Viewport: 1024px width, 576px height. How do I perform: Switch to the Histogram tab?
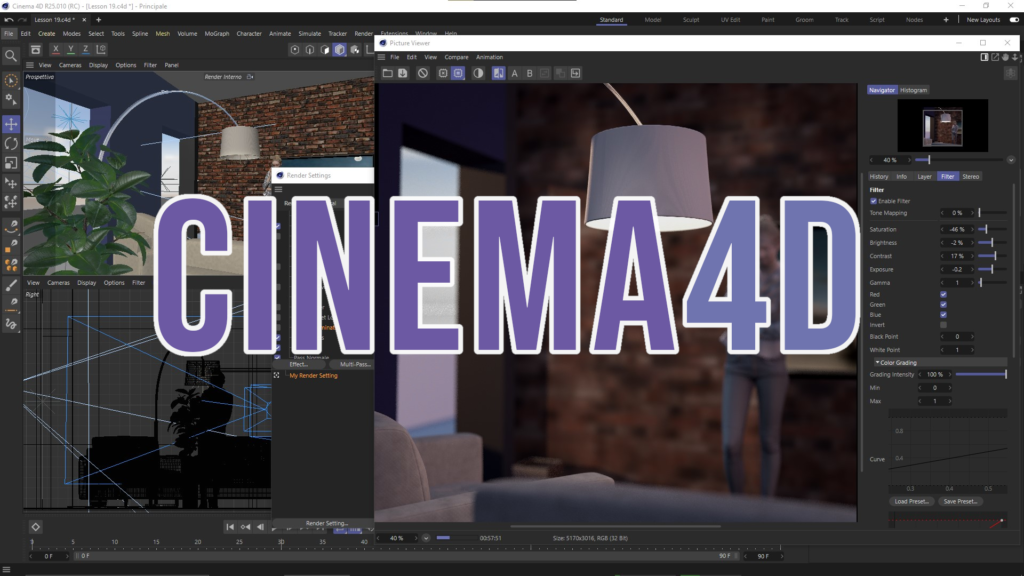coord(913,90)
